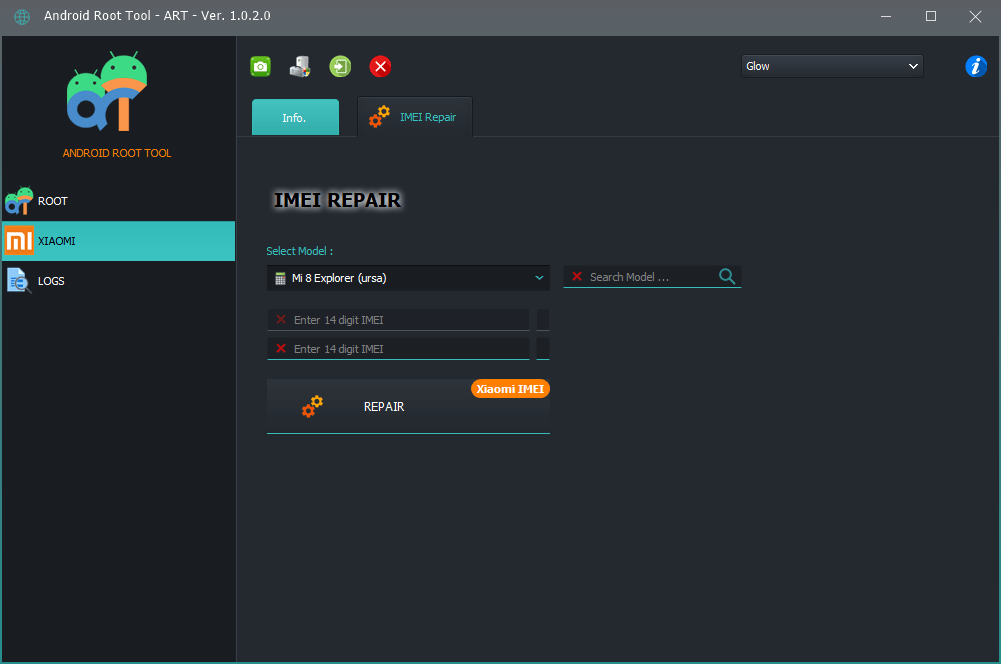Switch to the IMEI Repair tab
1001x664 pixels.
coord(414,116)
